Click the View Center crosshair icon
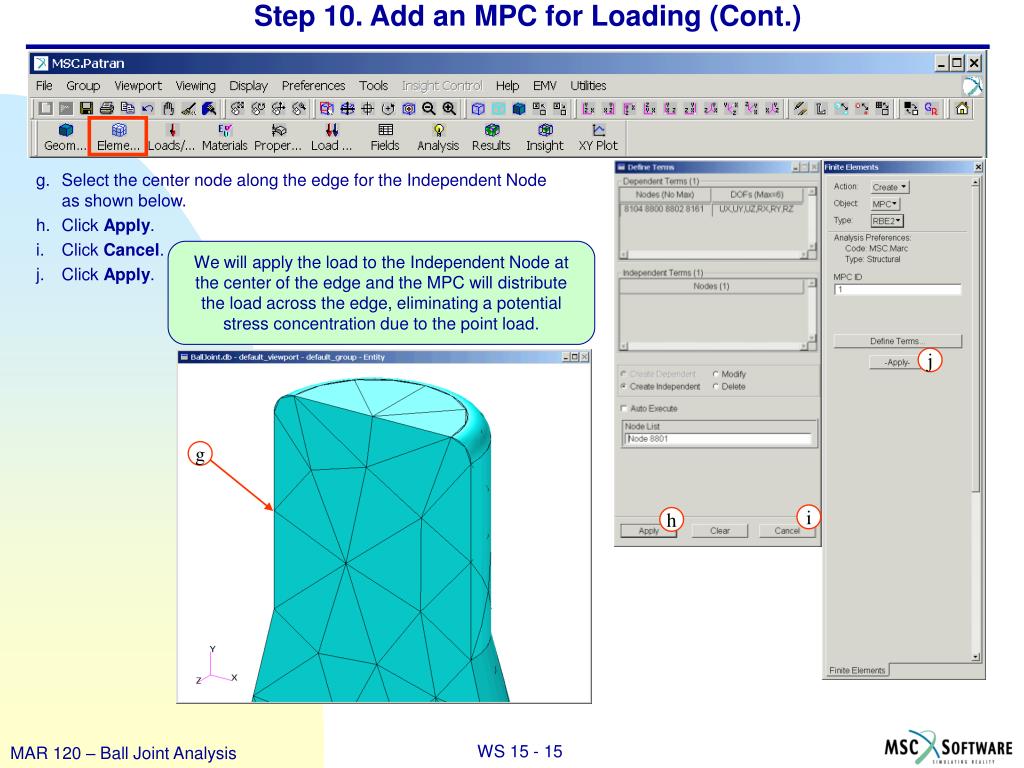This screenshot has width=1024, height=768. (x=368, y=108)
